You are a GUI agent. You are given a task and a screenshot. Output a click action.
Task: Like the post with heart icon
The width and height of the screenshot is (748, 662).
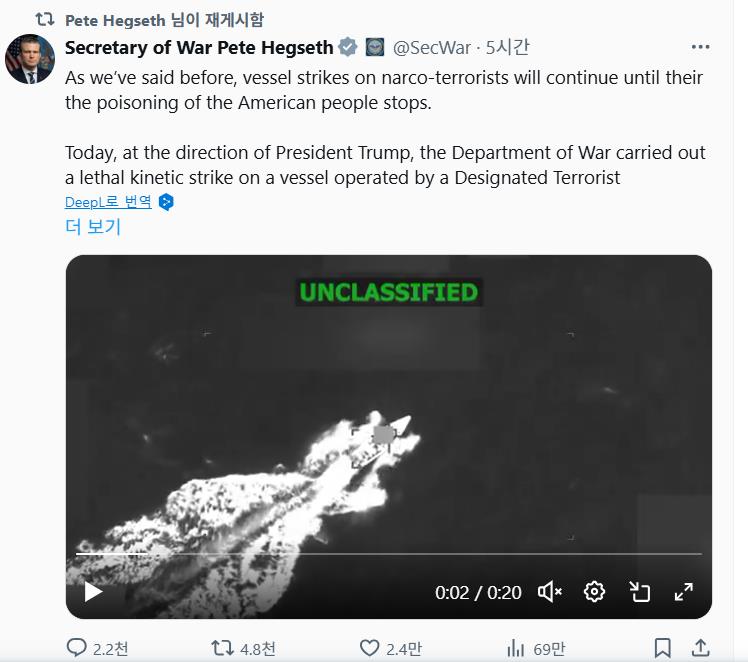coord(369,648)
